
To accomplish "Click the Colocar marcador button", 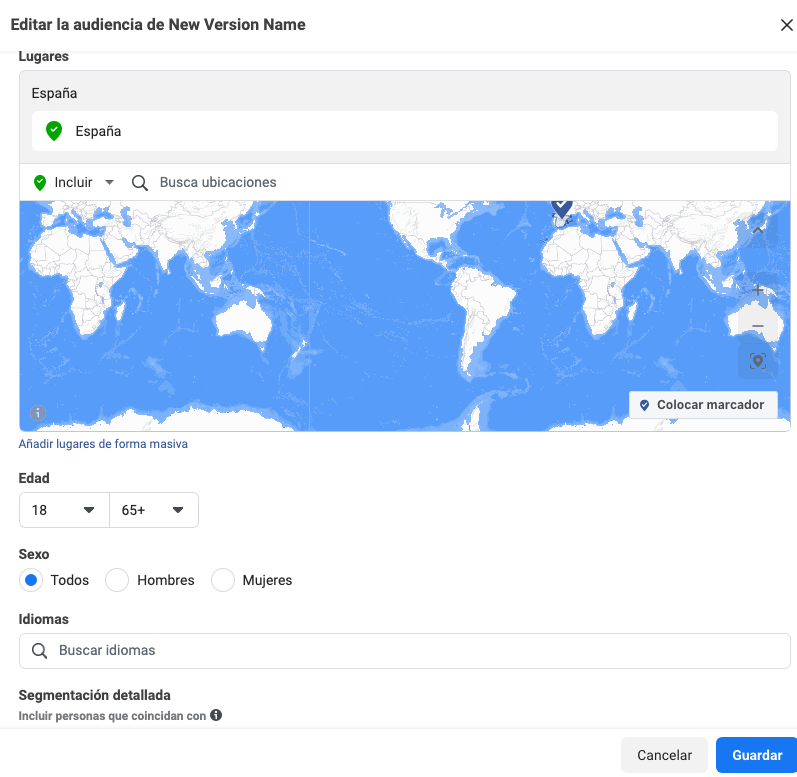I will pyautogui.click(x=703, y=405).
